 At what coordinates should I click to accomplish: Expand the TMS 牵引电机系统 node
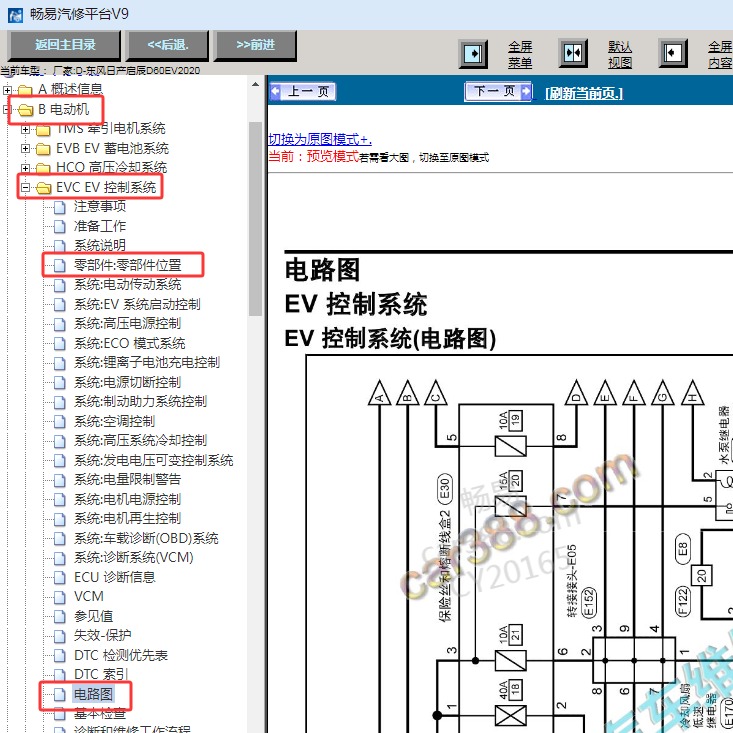coord(25,129)
